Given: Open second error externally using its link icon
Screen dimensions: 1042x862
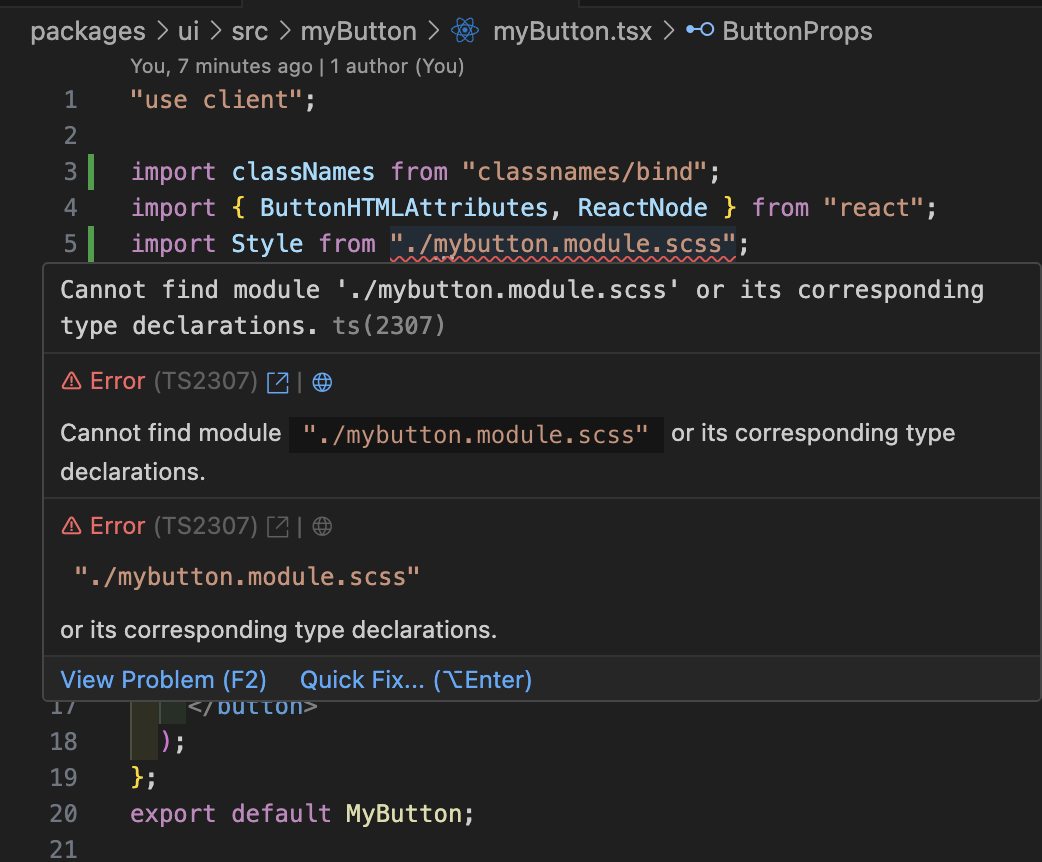Looking at the screenshot, I should click(x=277, y=526).
